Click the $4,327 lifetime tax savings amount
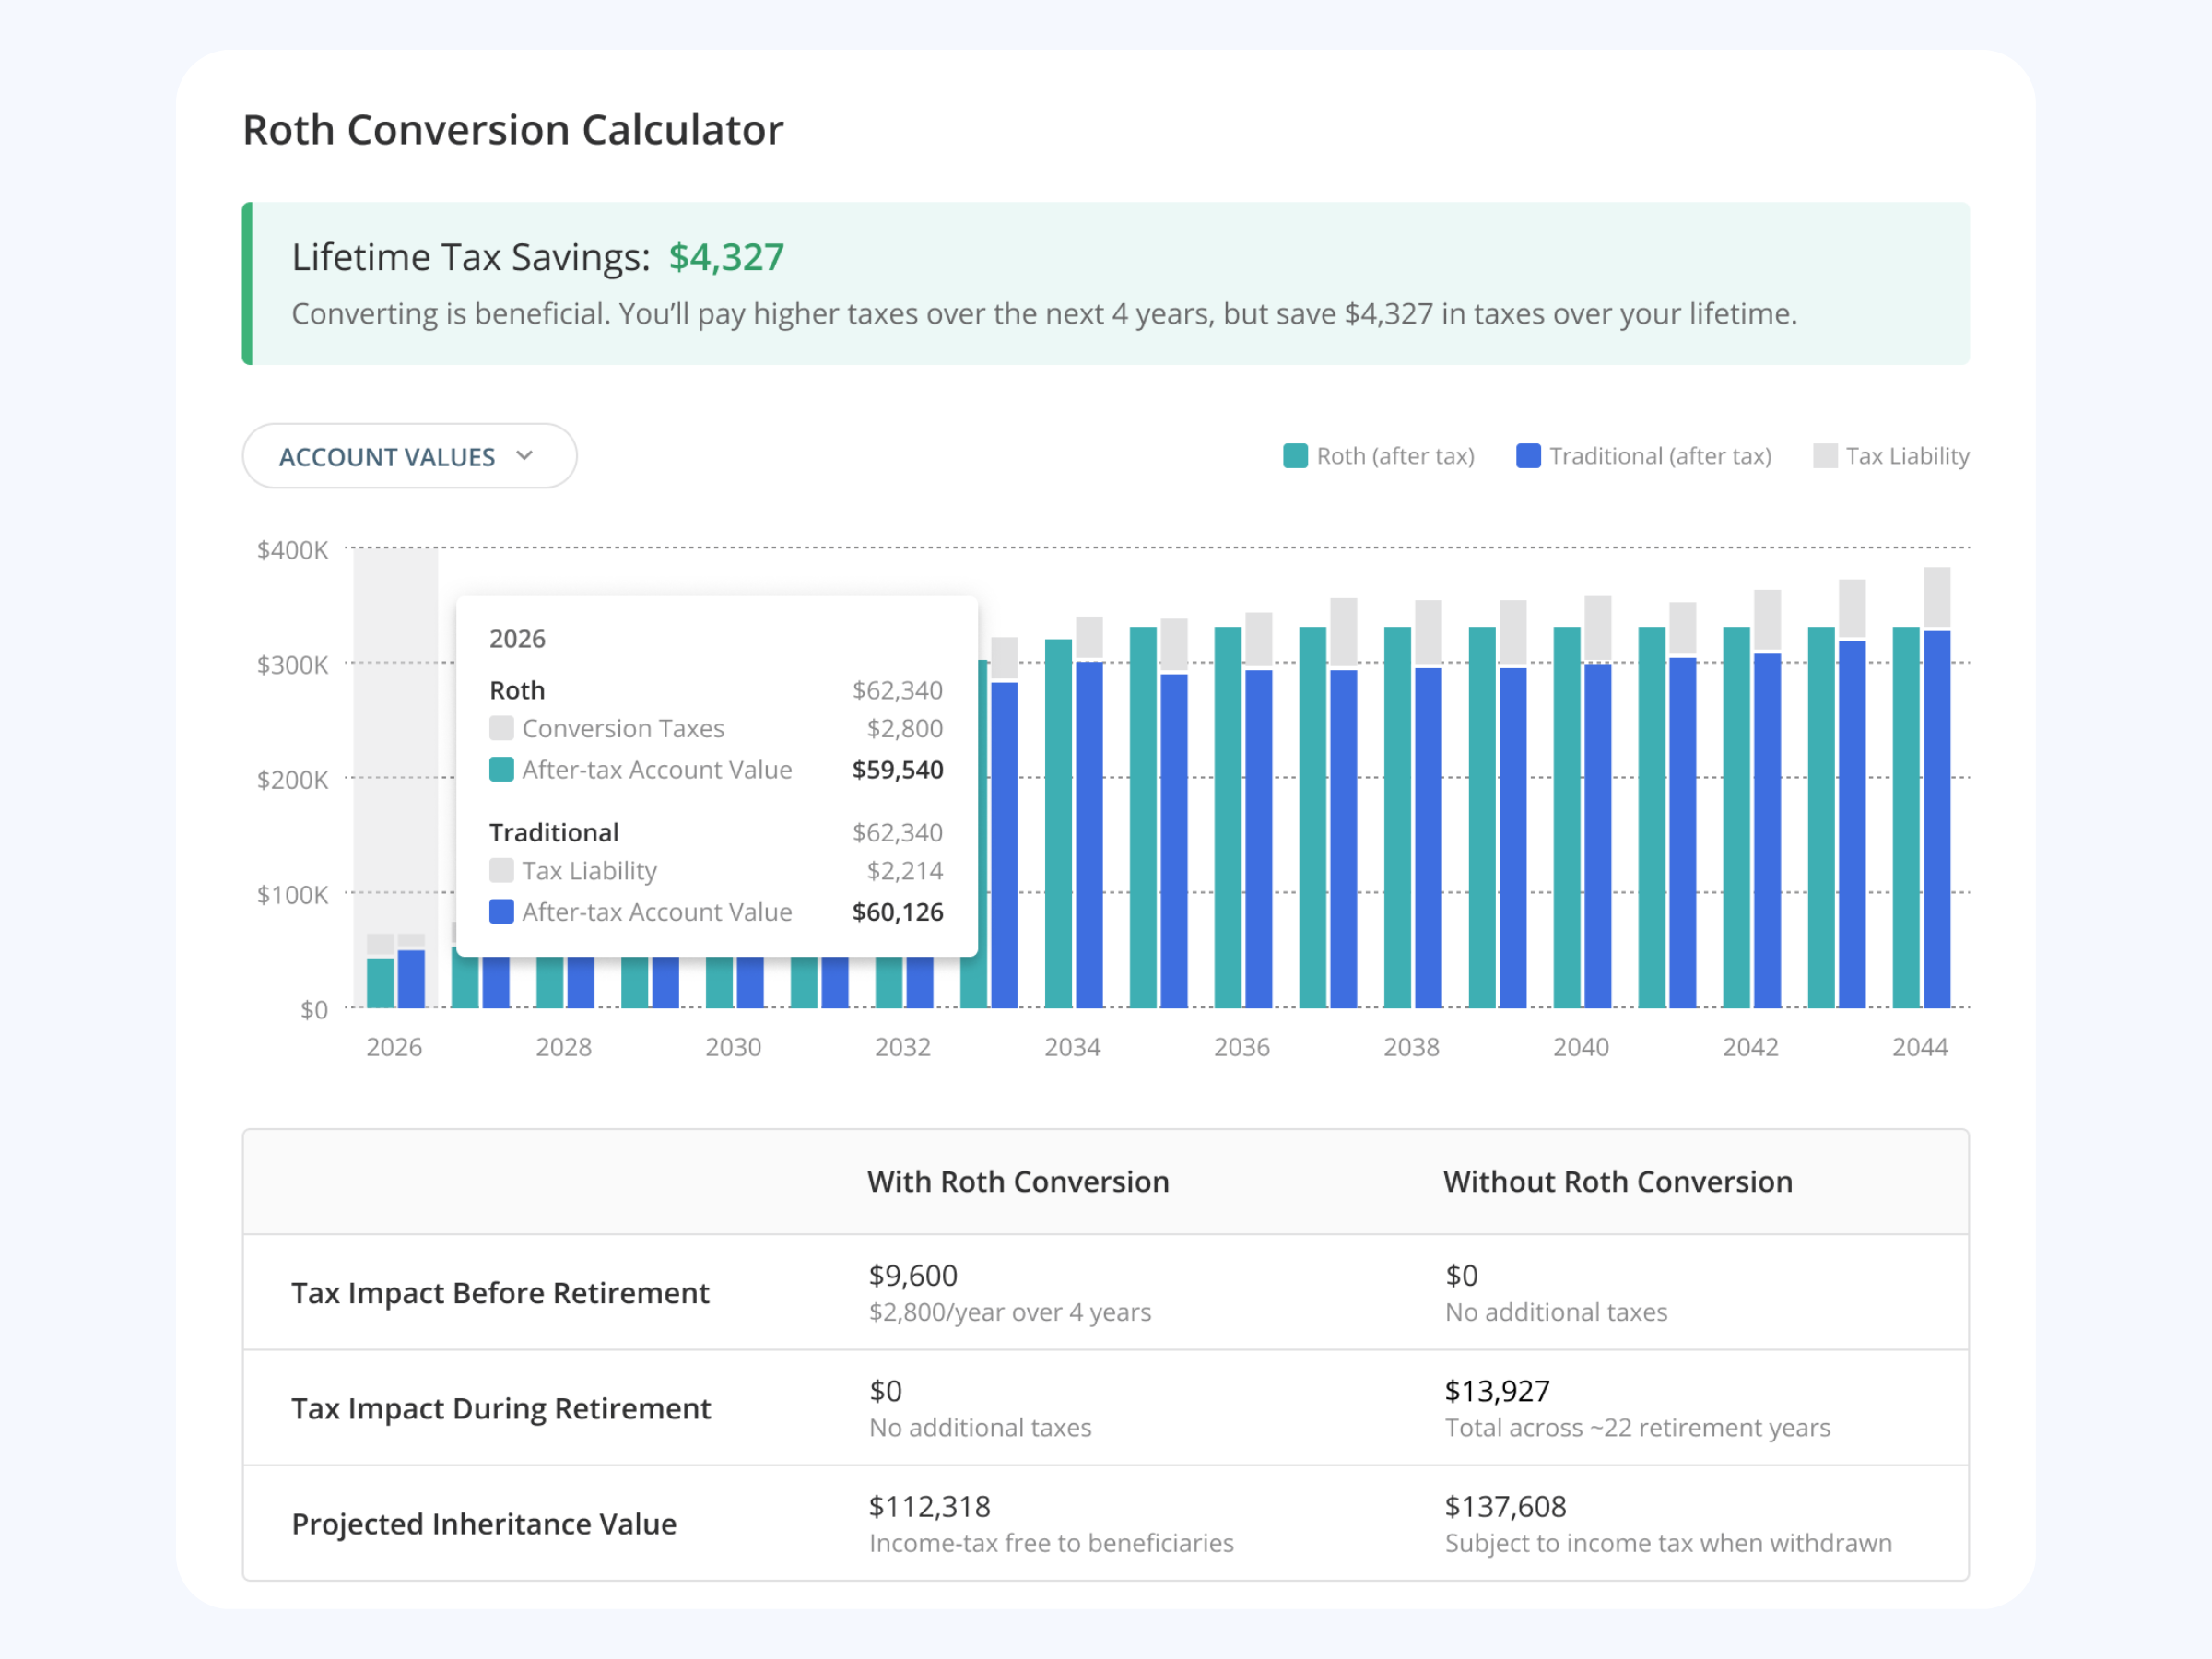2212x1659 pixels. click(x=726, y=257)
